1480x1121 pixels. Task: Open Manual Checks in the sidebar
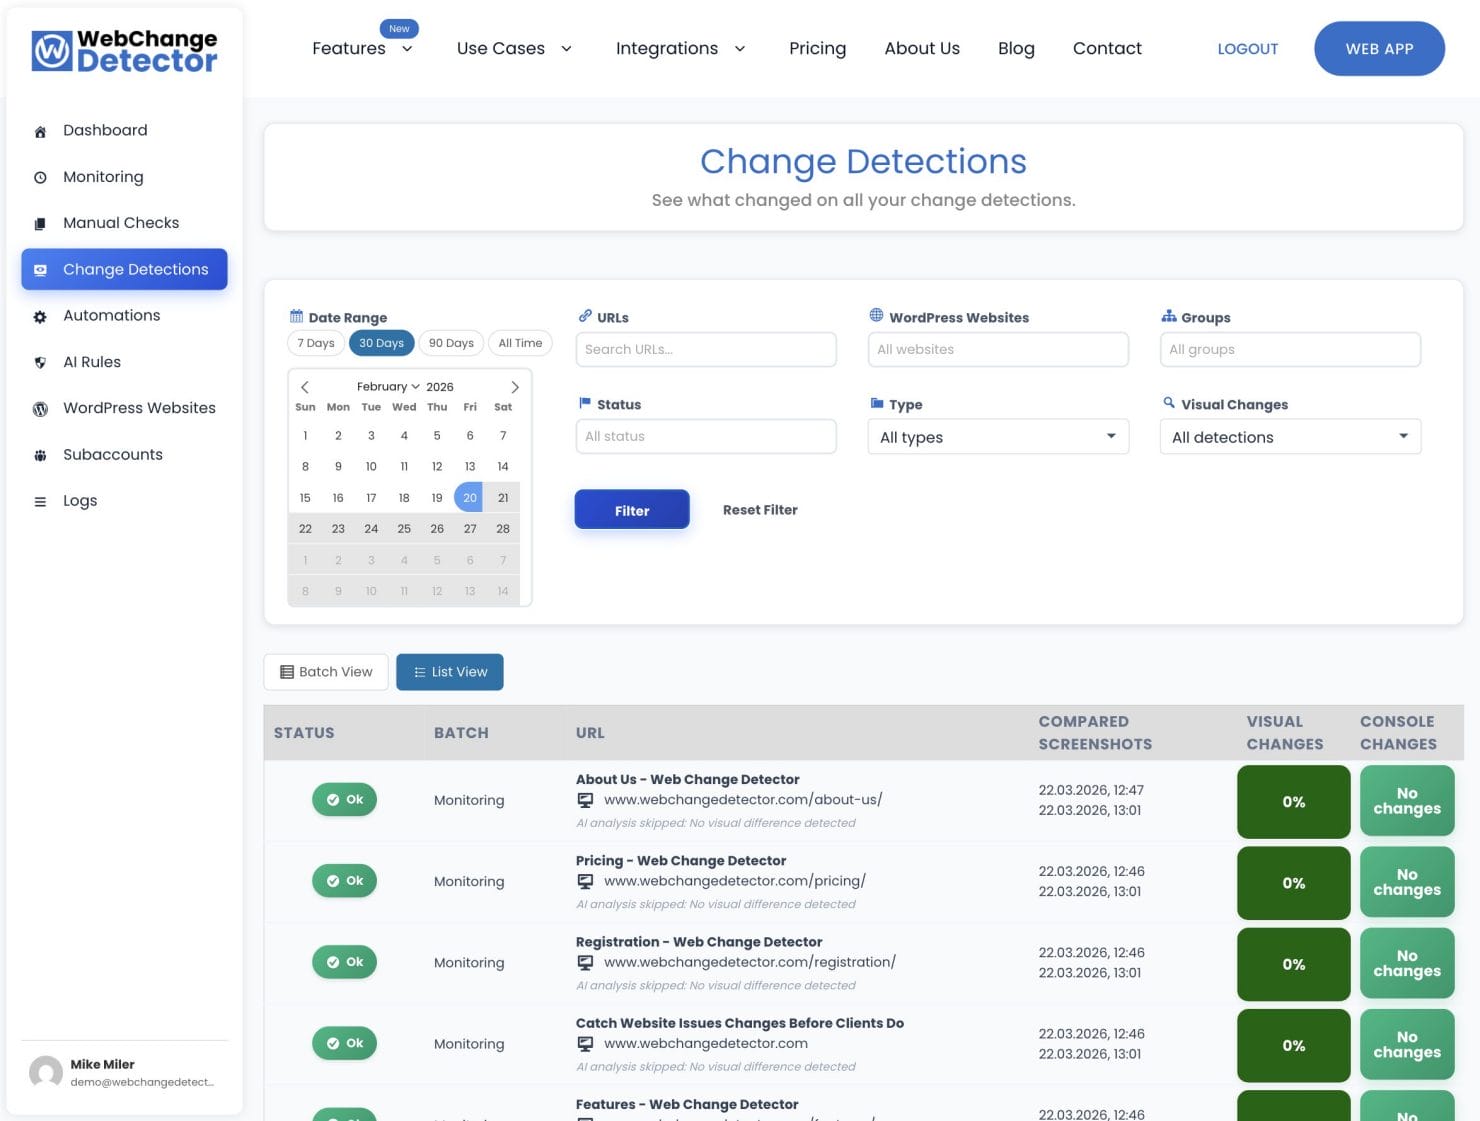point(120,222)
